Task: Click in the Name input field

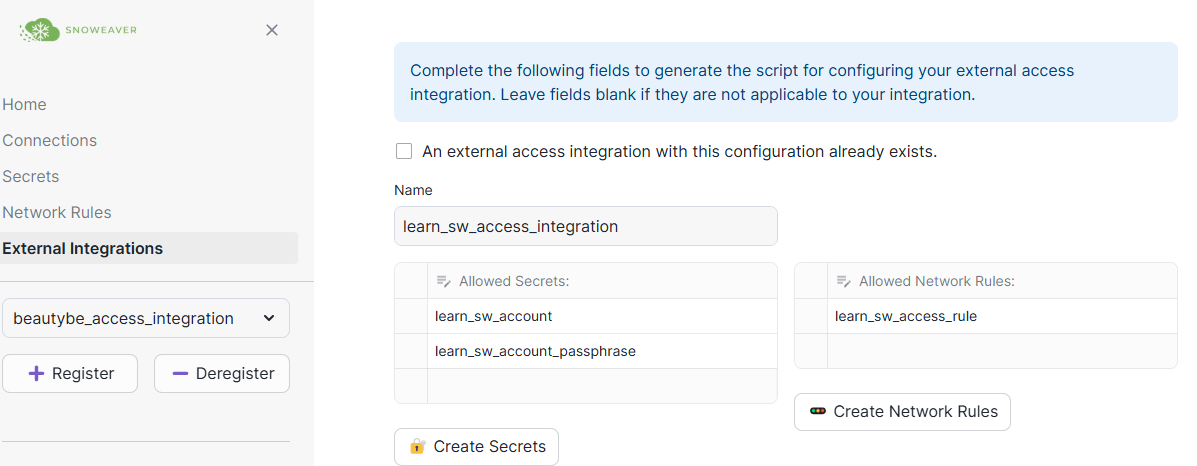Action: 585,226
